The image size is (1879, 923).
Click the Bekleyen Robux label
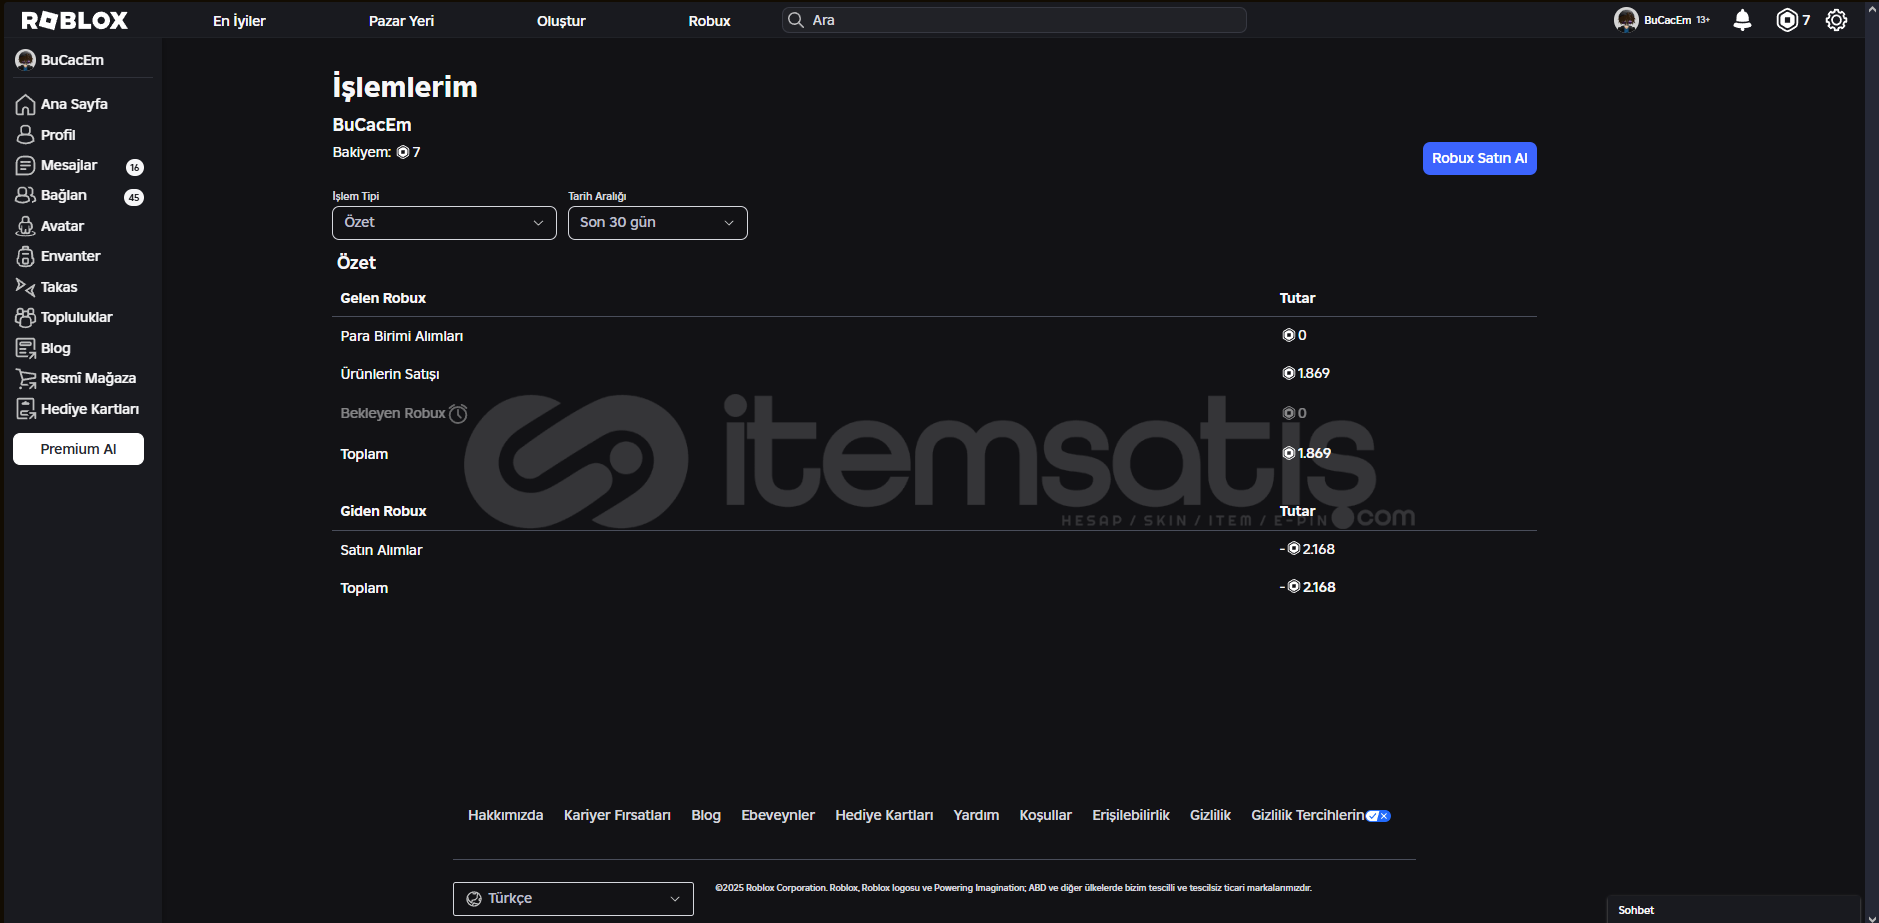393,413
